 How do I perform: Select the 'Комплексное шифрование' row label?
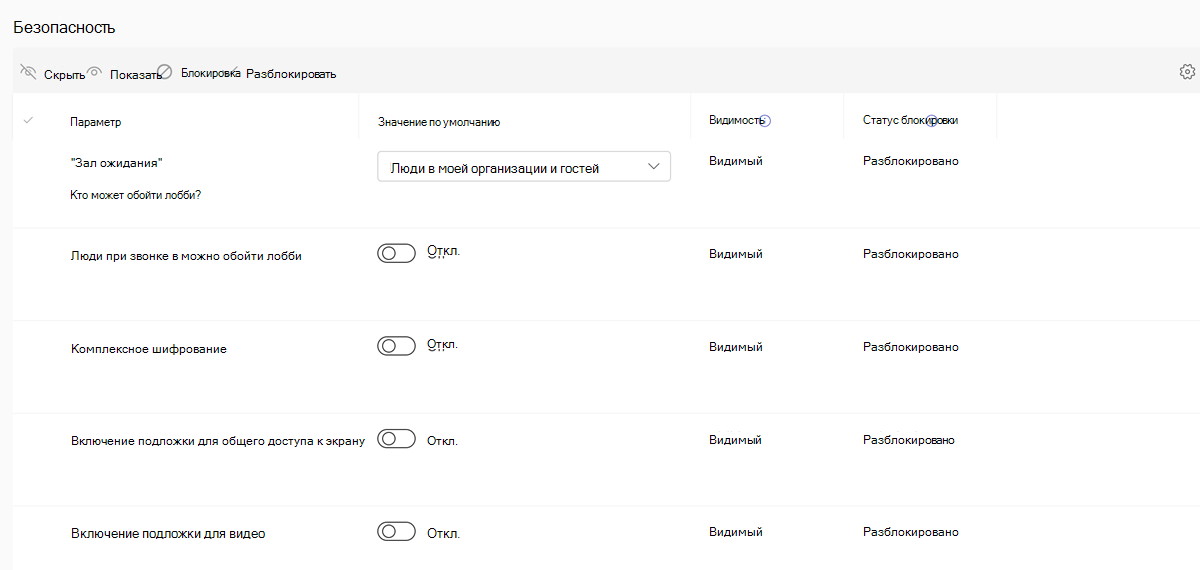[149, 349]
